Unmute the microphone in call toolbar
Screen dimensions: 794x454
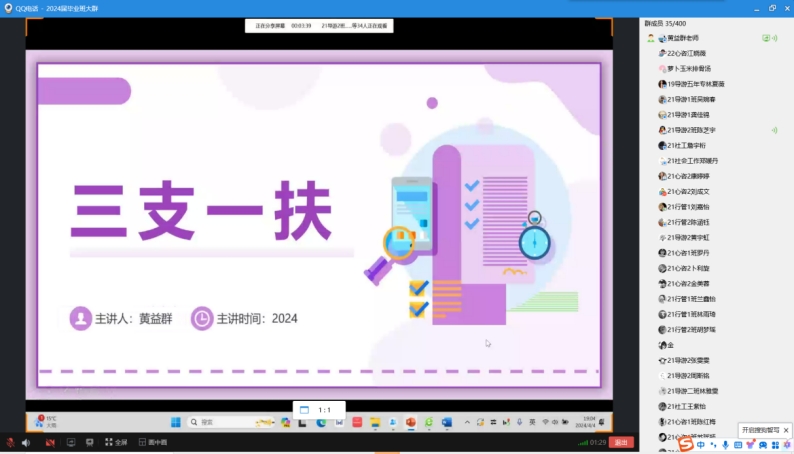(10, 442)
